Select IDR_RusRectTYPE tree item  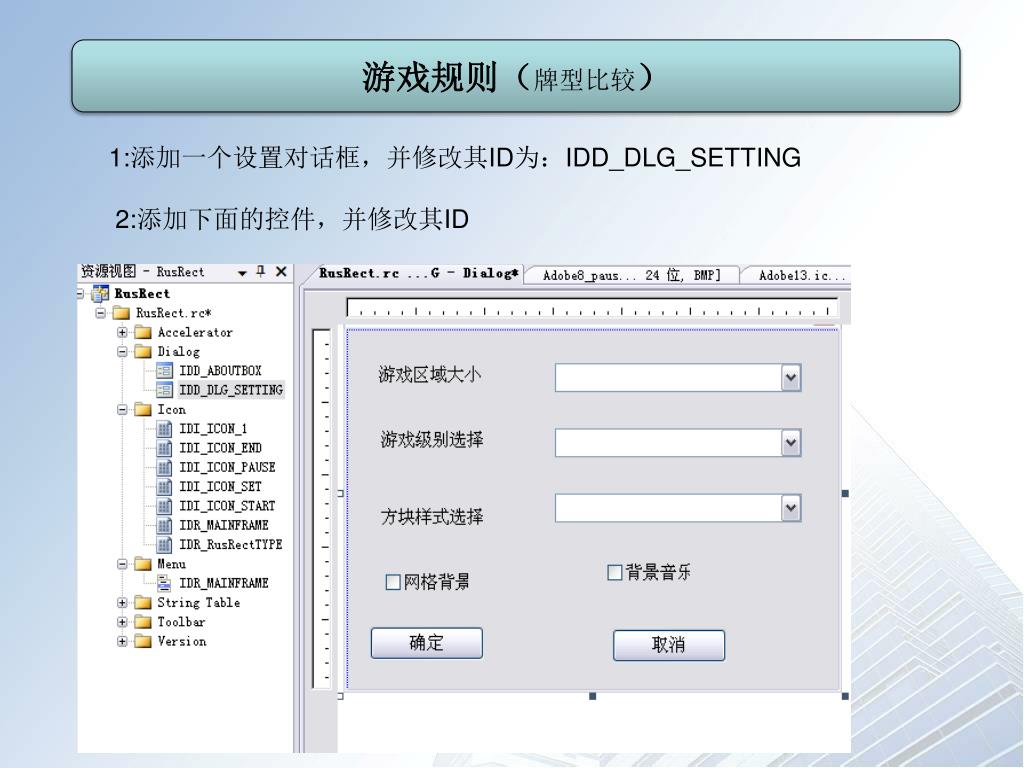[231, 545]
